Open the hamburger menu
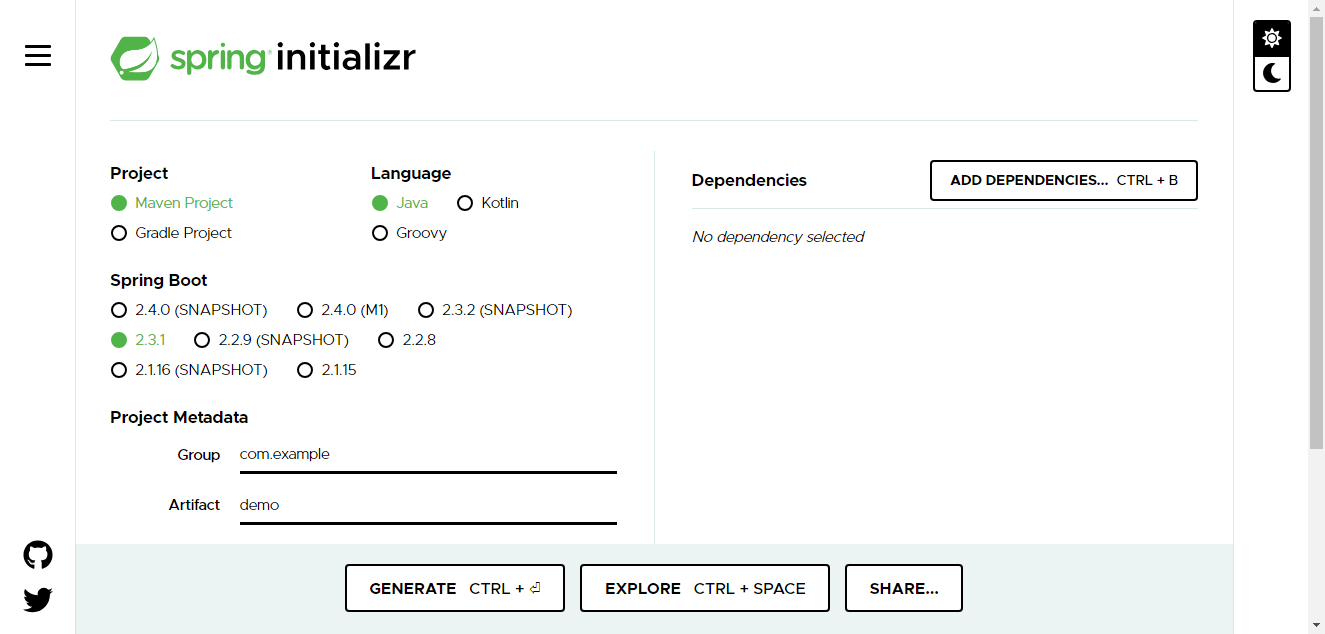Image resolution: width=1325 pixels, height=634 pixels. point(37,56)
